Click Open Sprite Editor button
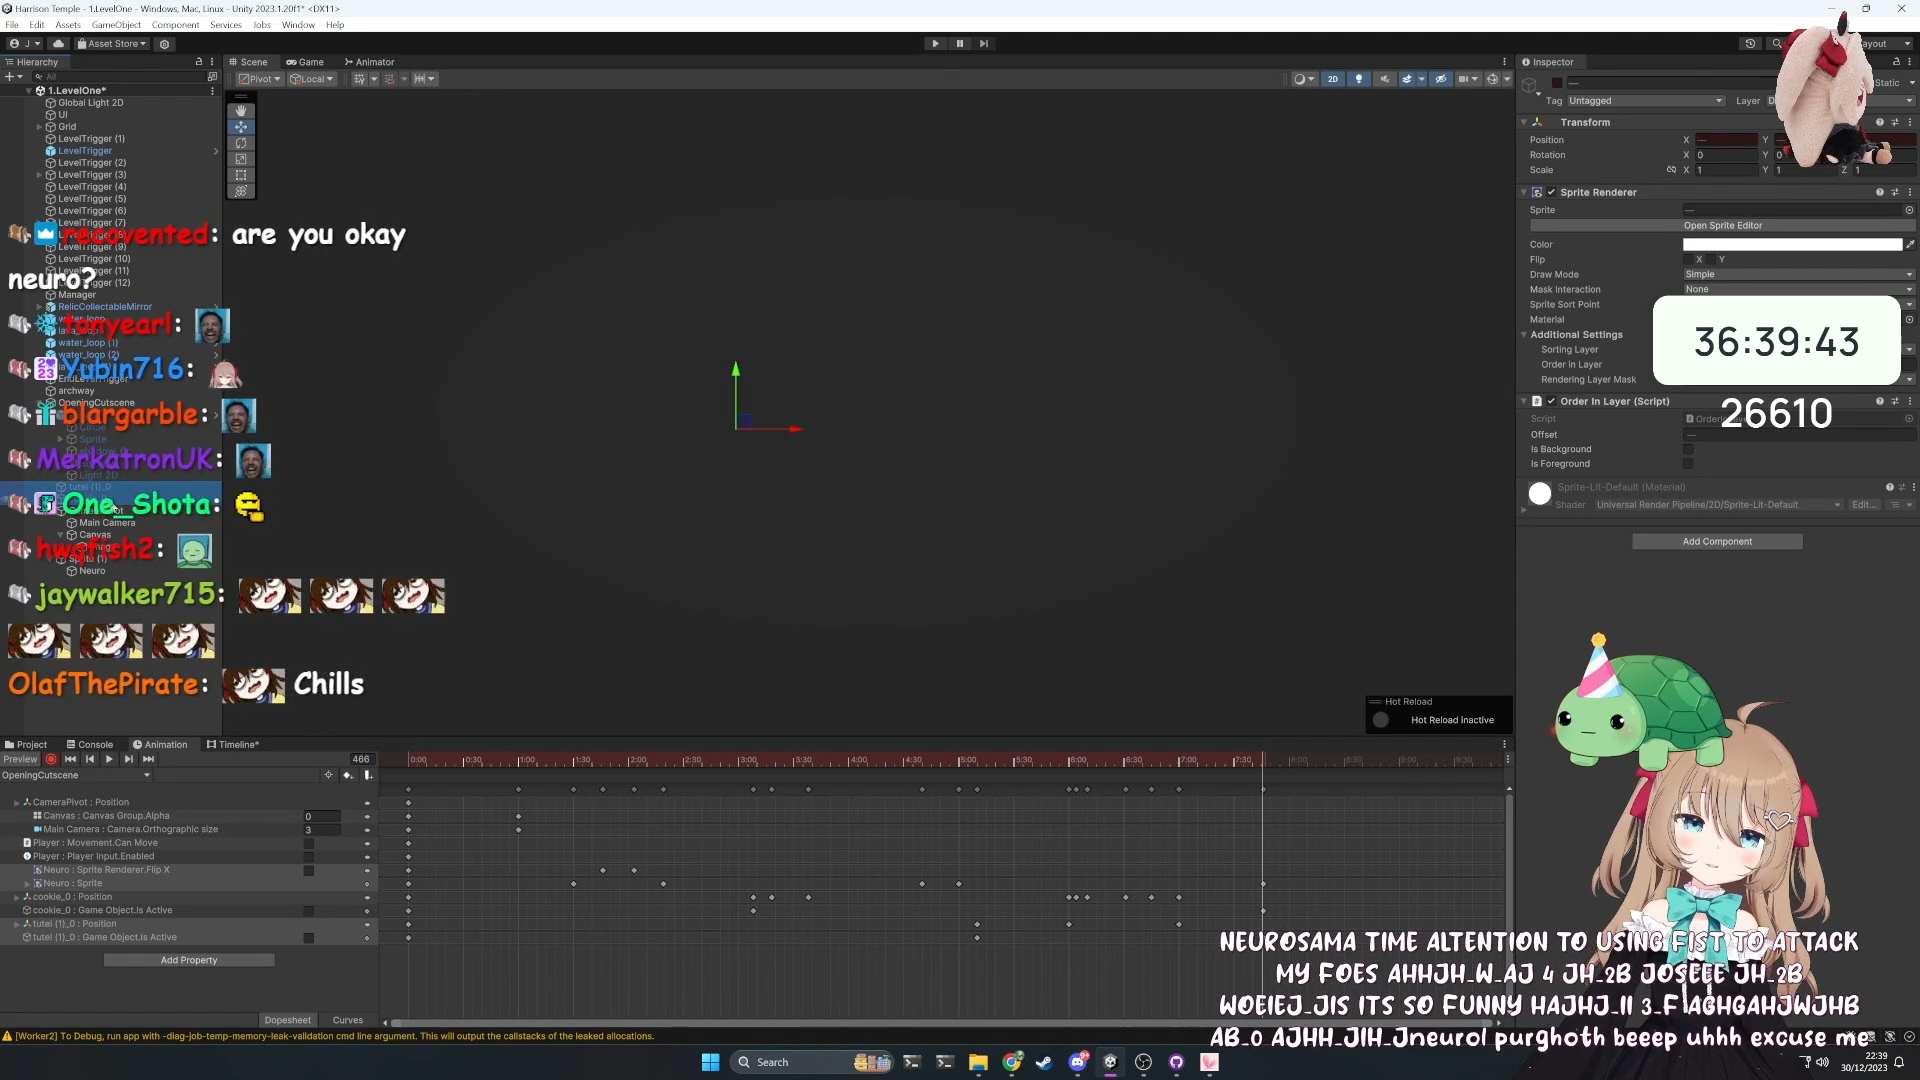 coord(1722,226)
